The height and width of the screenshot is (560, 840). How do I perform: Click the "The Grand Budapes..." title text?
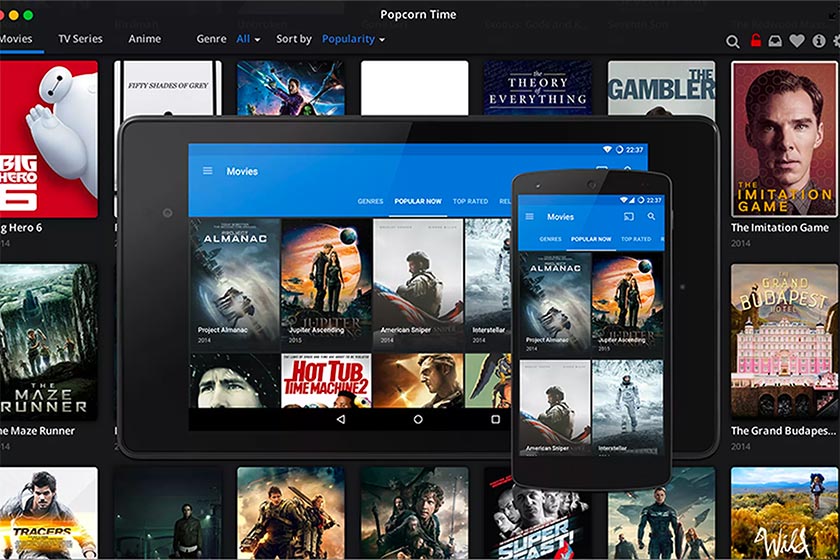[x=783, y=431]
